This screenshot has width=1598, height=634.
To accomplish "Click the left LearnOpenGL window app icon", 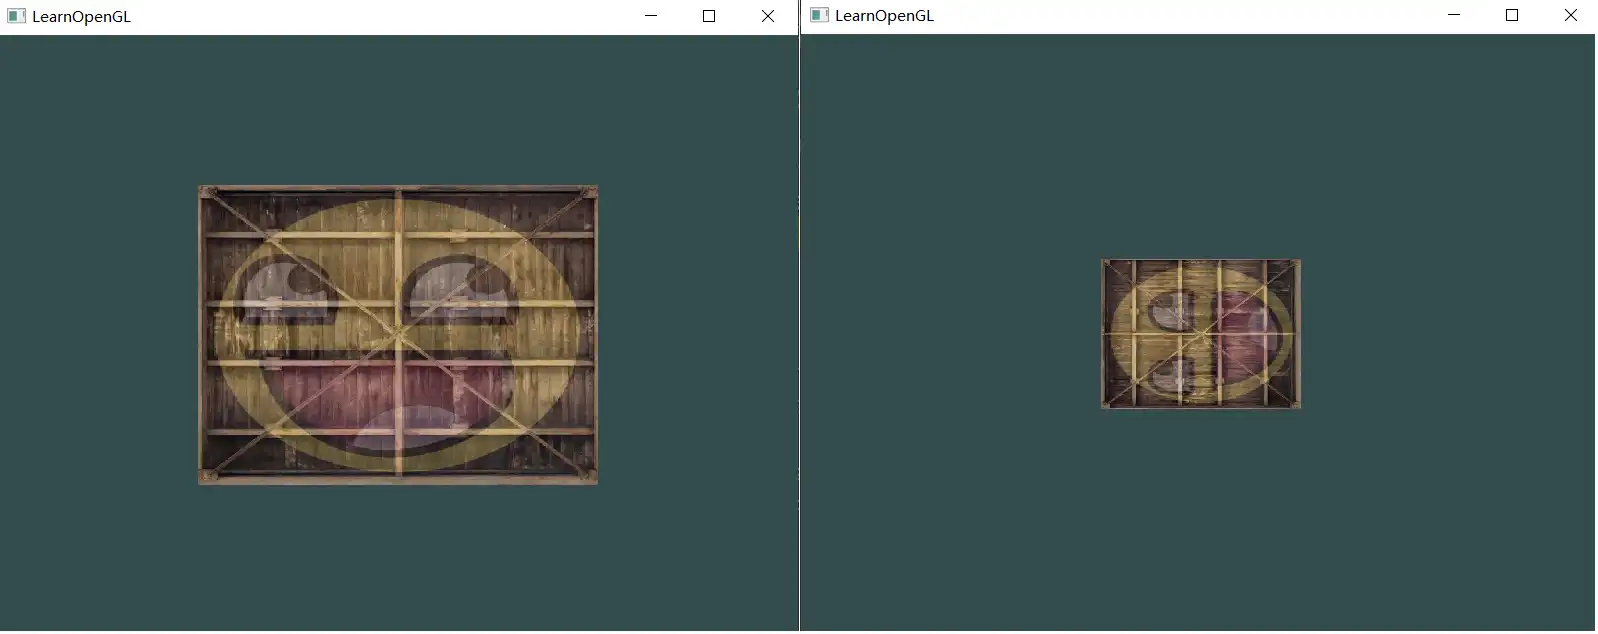I will pyautogui.click(x=16, y=16).
